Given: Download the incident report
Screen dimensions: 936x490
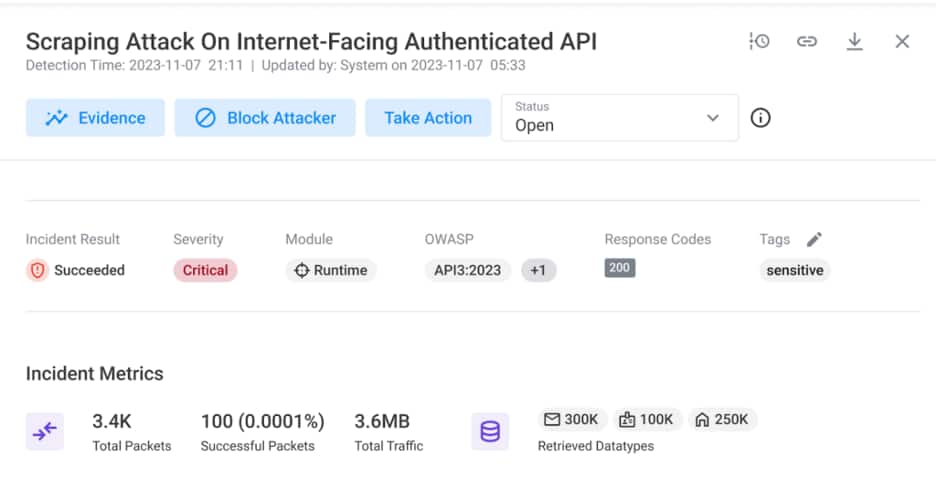Looking at the screenshot, I should pos(854,41).
